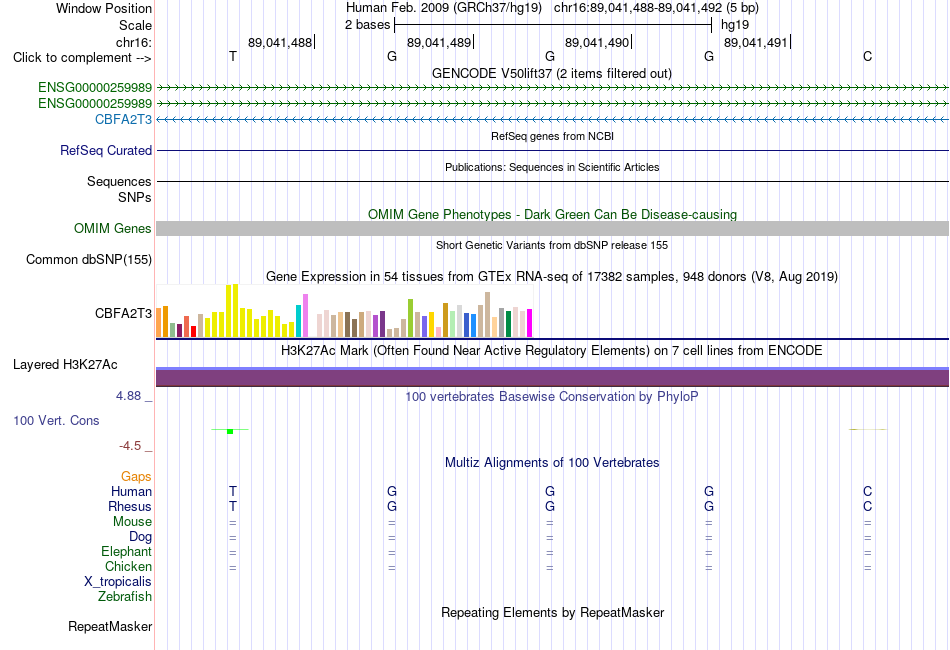
Task: Click the OMIM Gene Phenotypes track title
Action: pos(553,214)
